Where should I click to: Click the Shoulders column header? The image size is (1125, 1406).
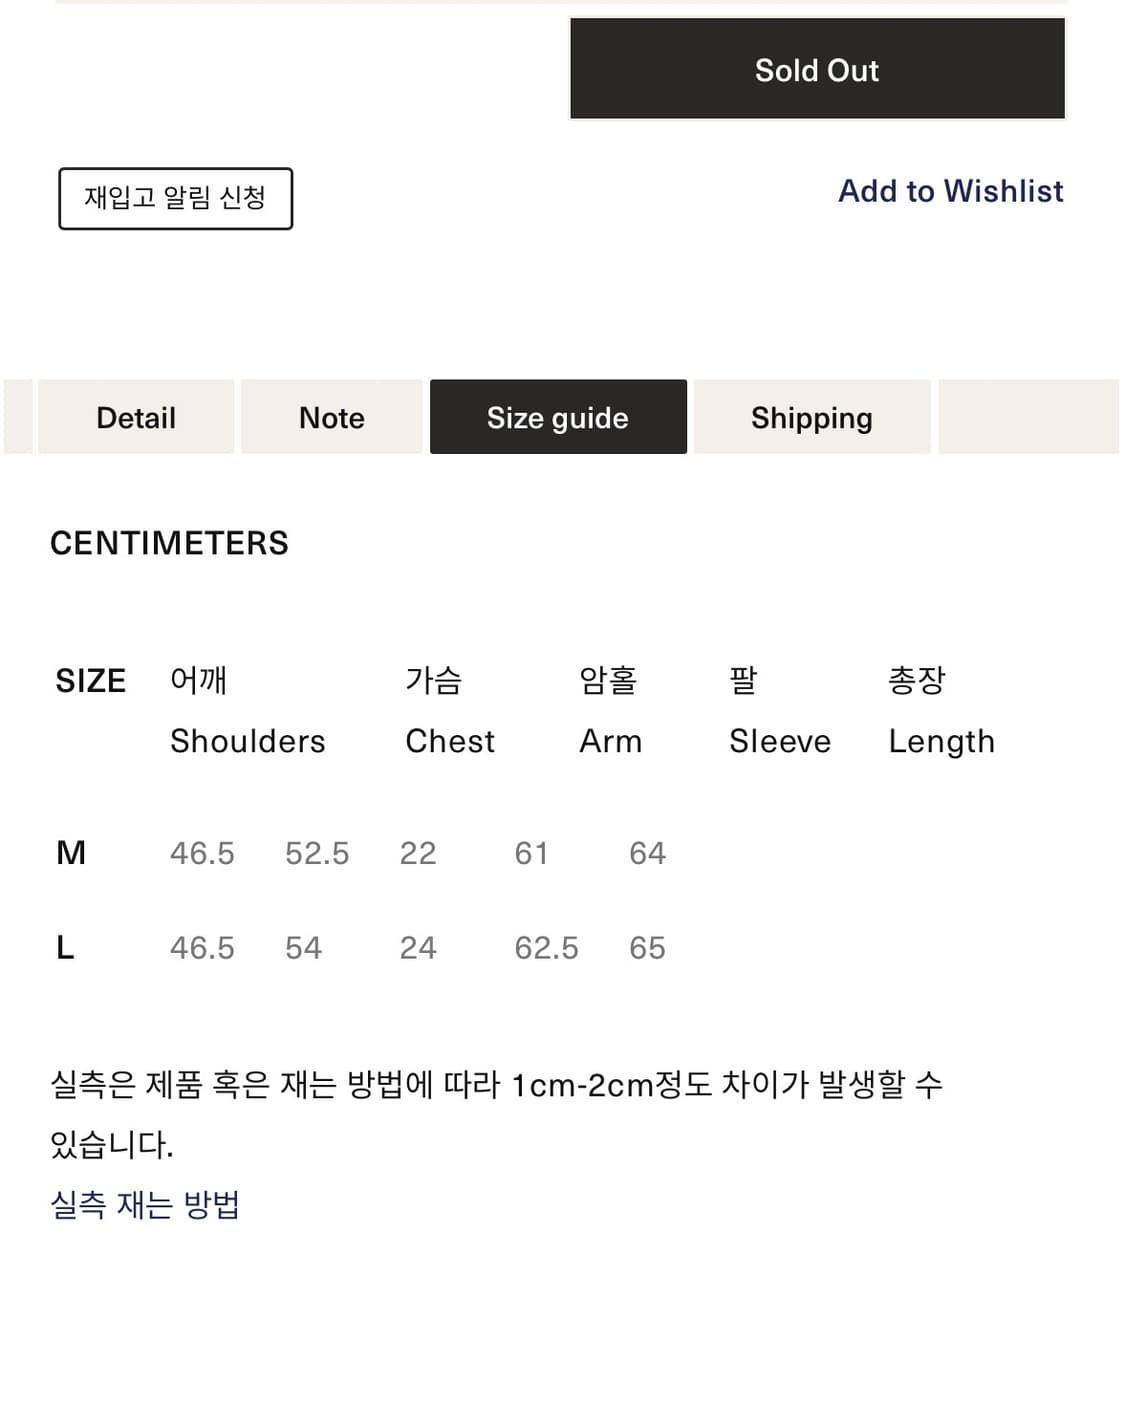(x=247, y=741)
